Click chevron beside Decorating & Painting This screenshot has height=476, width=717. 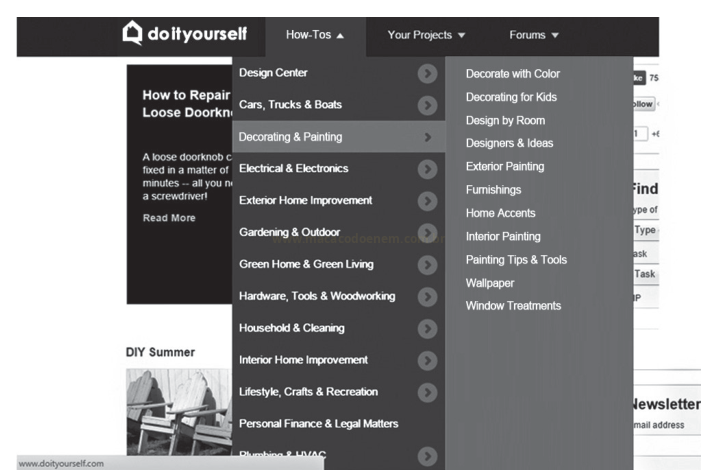[428, 137]
